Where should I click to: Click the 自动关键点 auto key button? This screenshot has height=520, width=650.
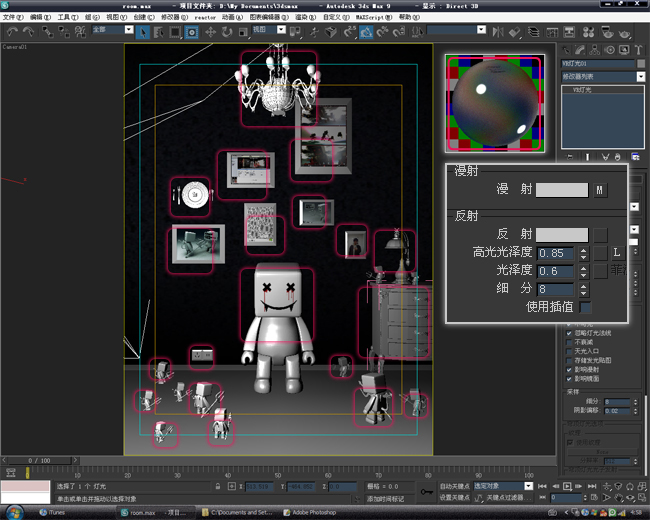click(455, 486)
